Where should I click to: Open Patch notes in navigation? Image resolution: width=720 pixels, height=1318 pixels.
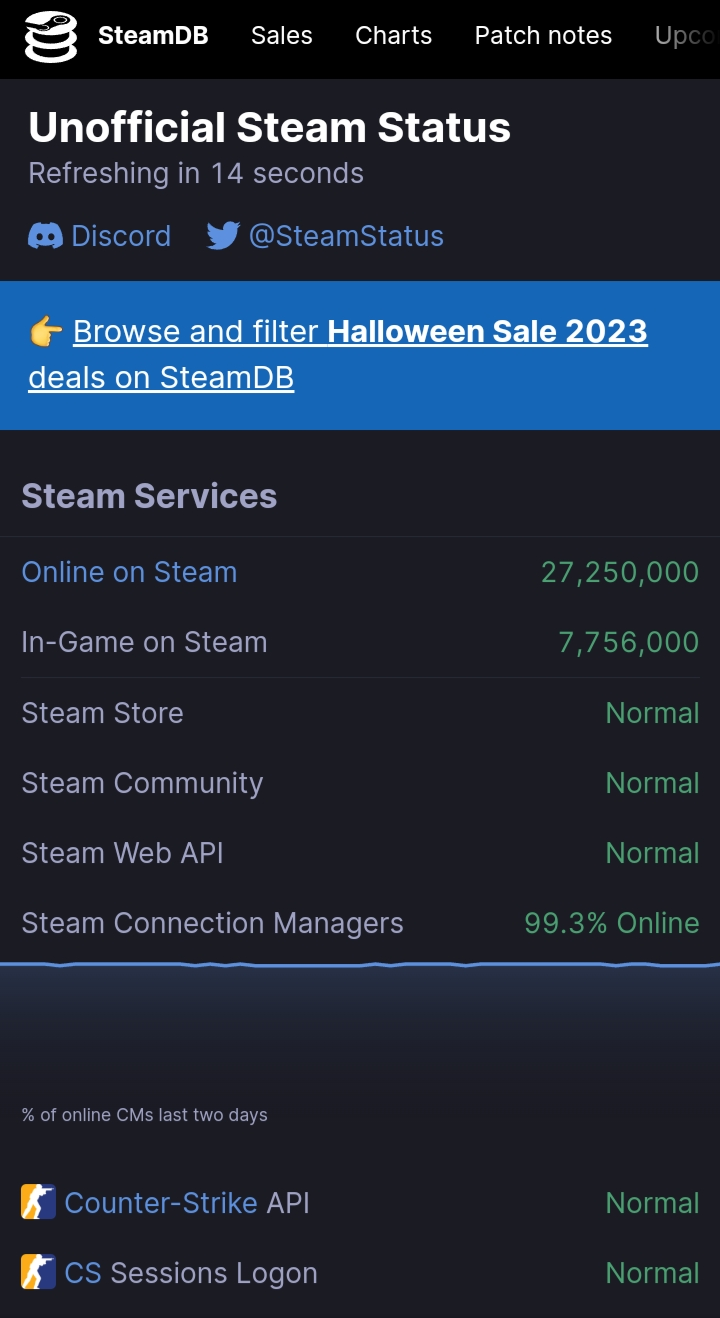click(543, 36)
